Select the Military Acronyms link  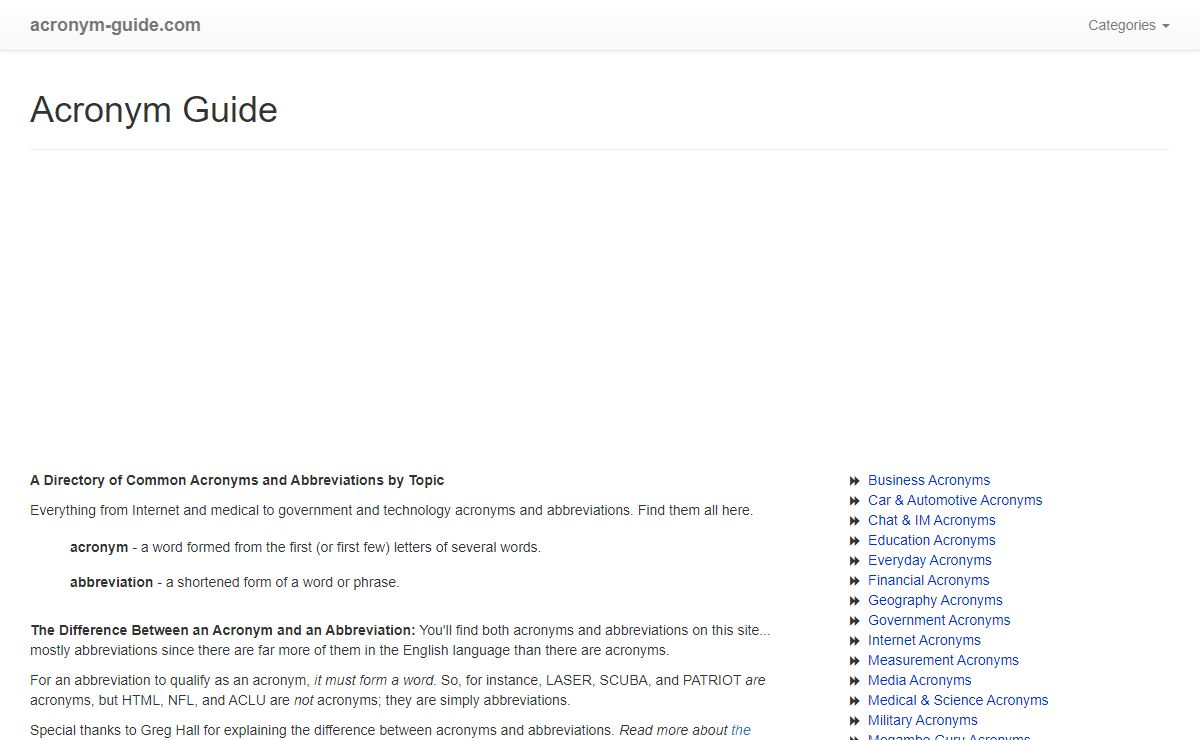pyautogui.click(x=922, y=720)
